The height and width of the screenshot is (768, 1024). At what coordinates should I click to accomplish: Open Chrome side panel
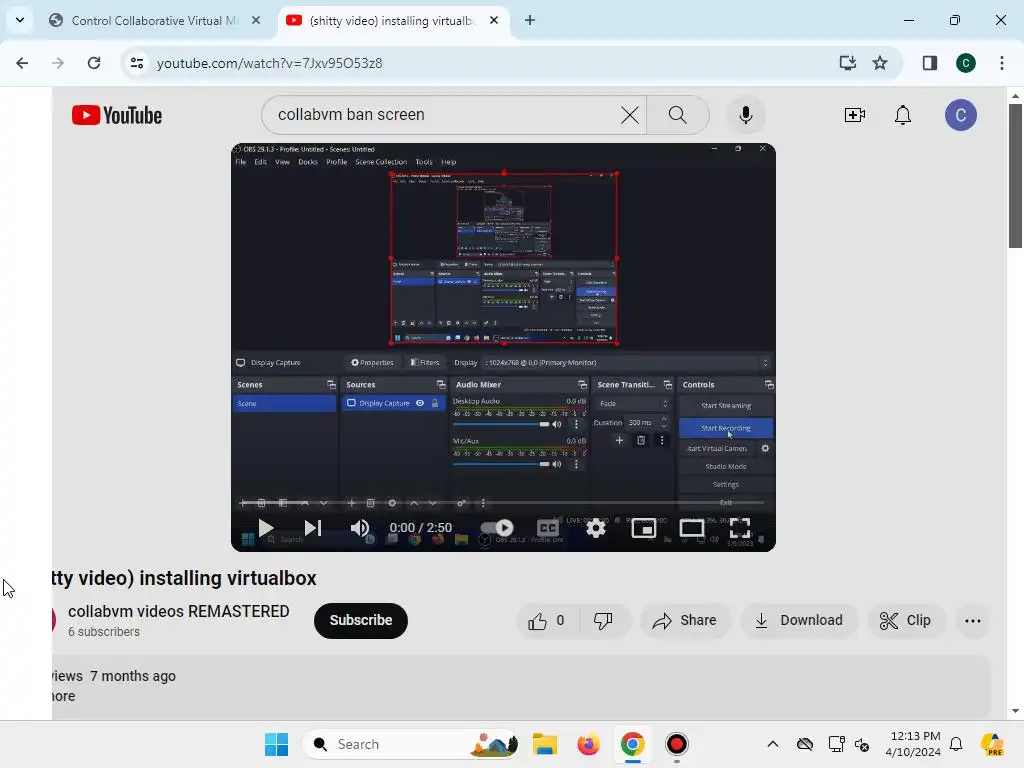tap(930, 63)
